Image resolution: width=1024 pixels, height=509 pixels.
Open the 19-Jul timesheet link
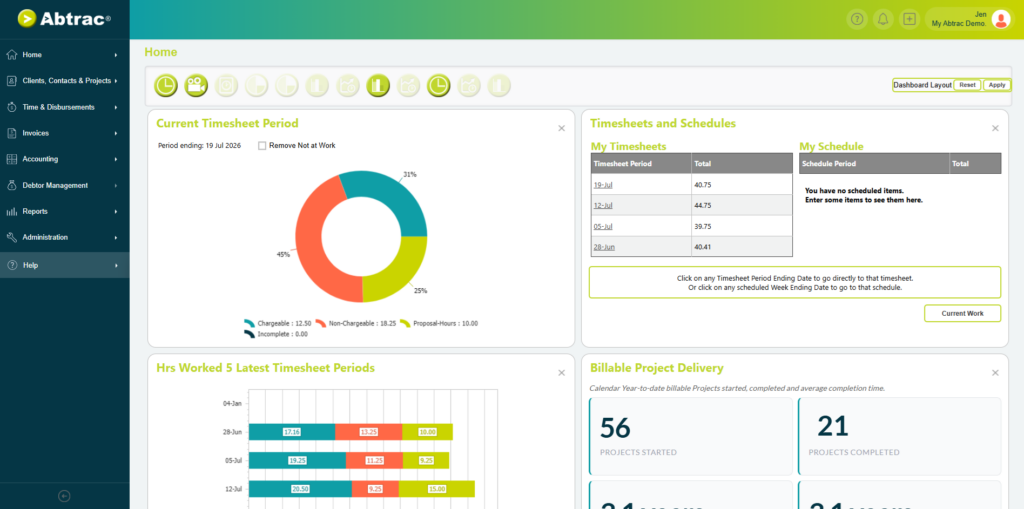coord(603,185)
